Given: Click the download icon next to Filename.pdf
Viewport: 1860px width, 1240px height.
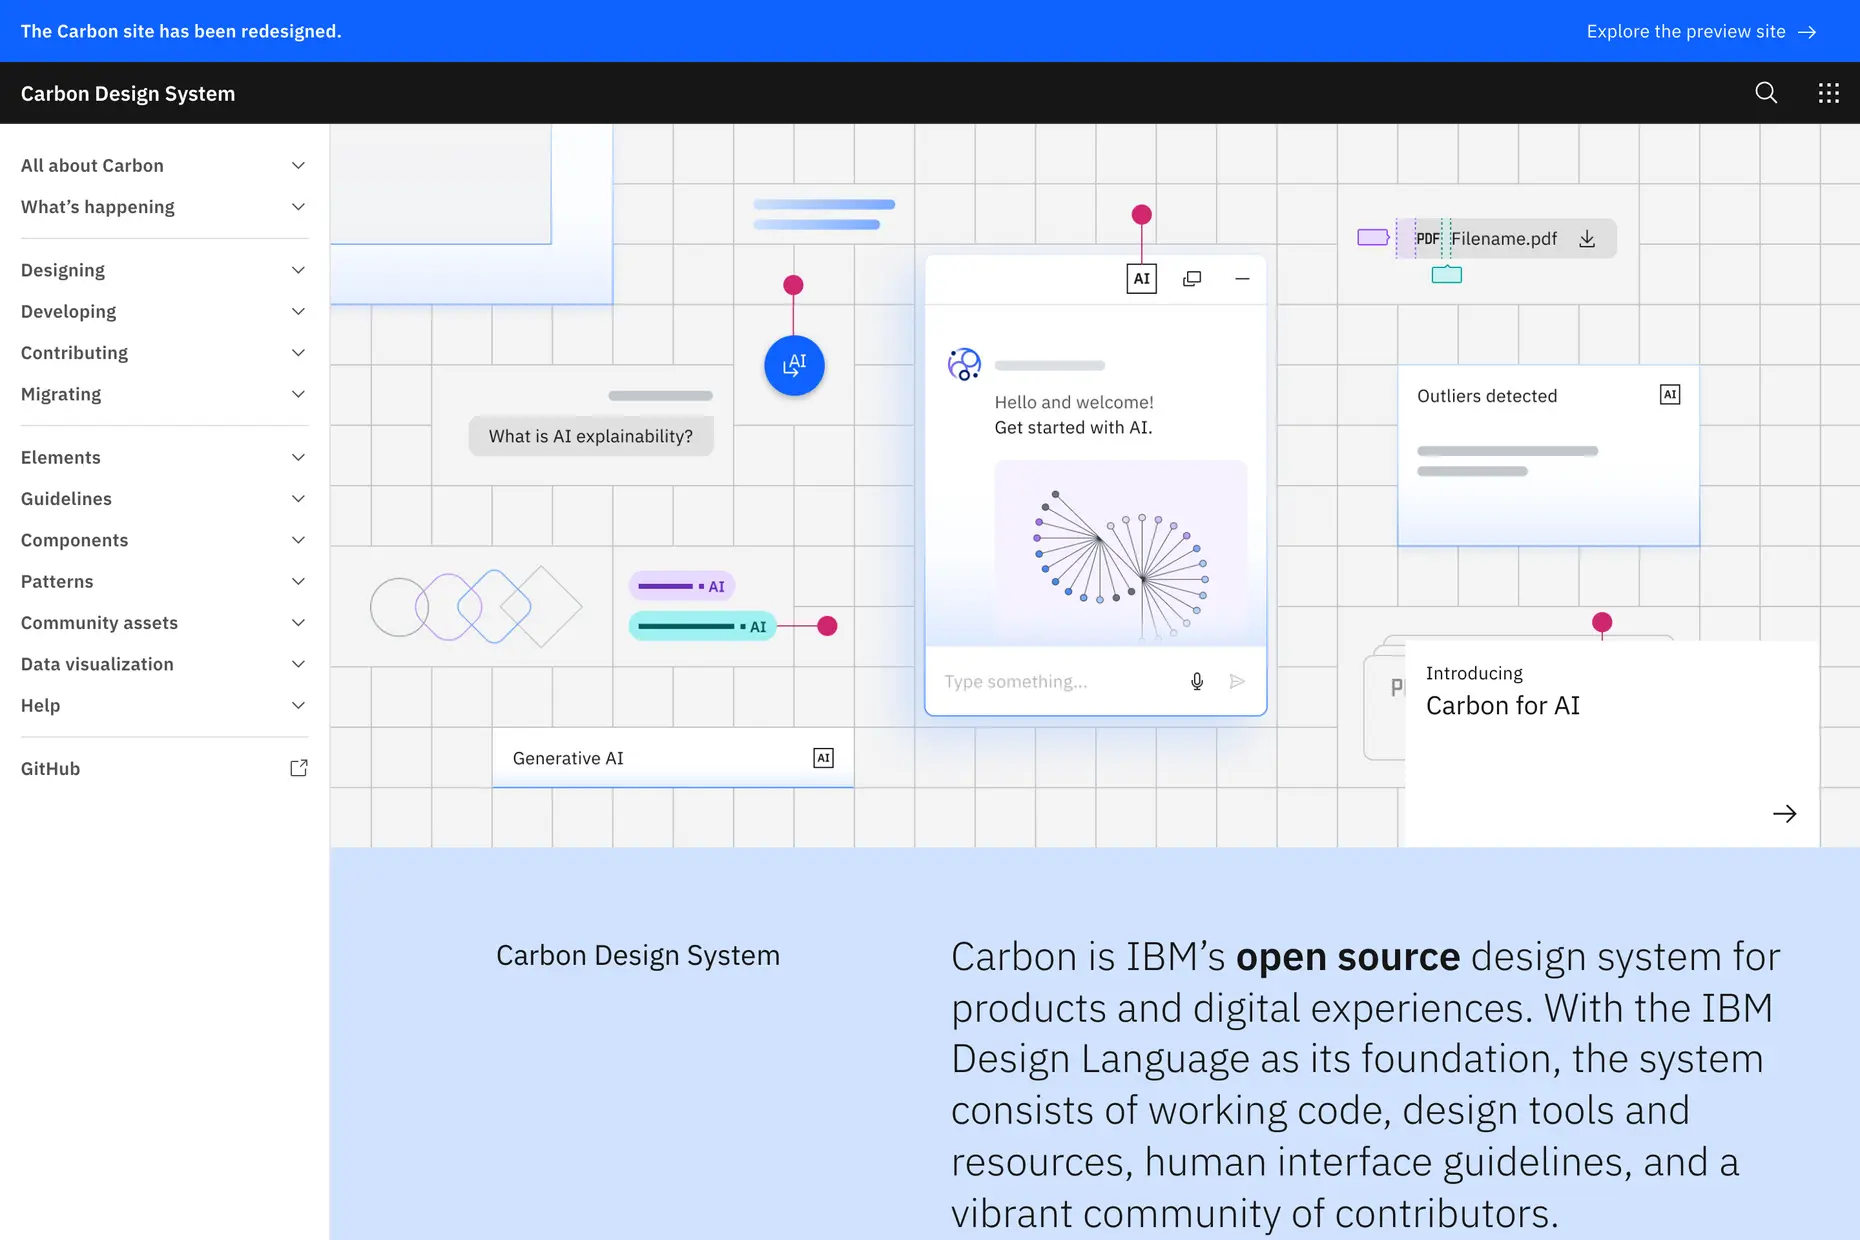Looking at the screenshot, I should click(x=1587, y=239).
